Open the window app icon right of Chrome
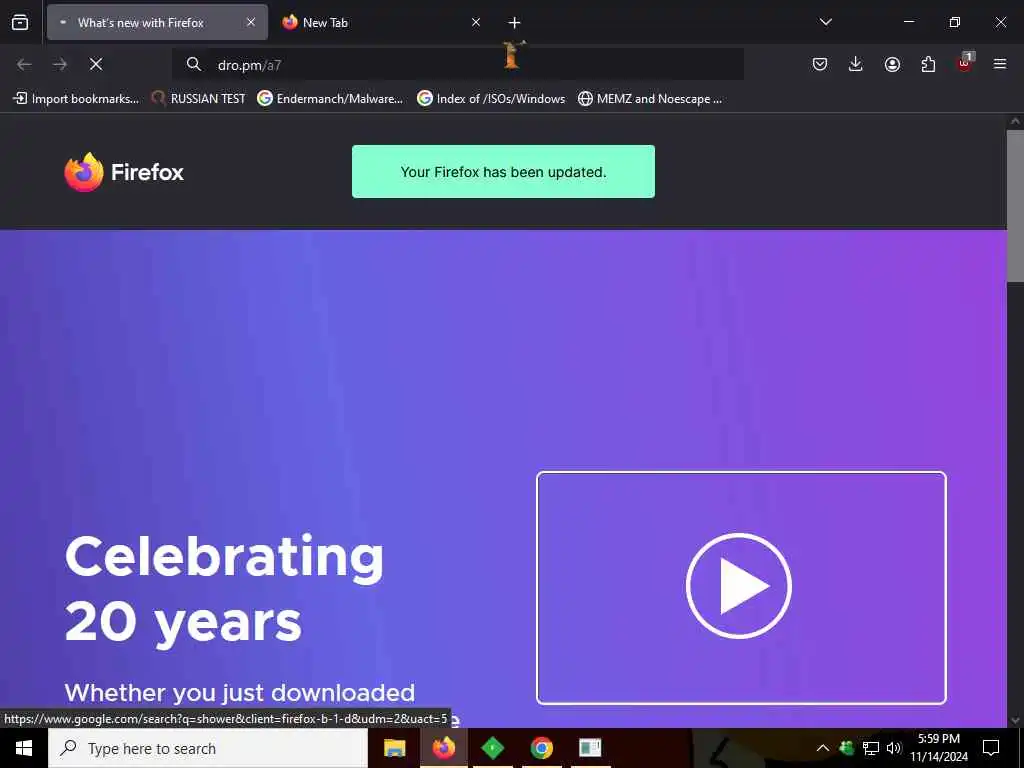1024x768 pixels. [590, 748]
